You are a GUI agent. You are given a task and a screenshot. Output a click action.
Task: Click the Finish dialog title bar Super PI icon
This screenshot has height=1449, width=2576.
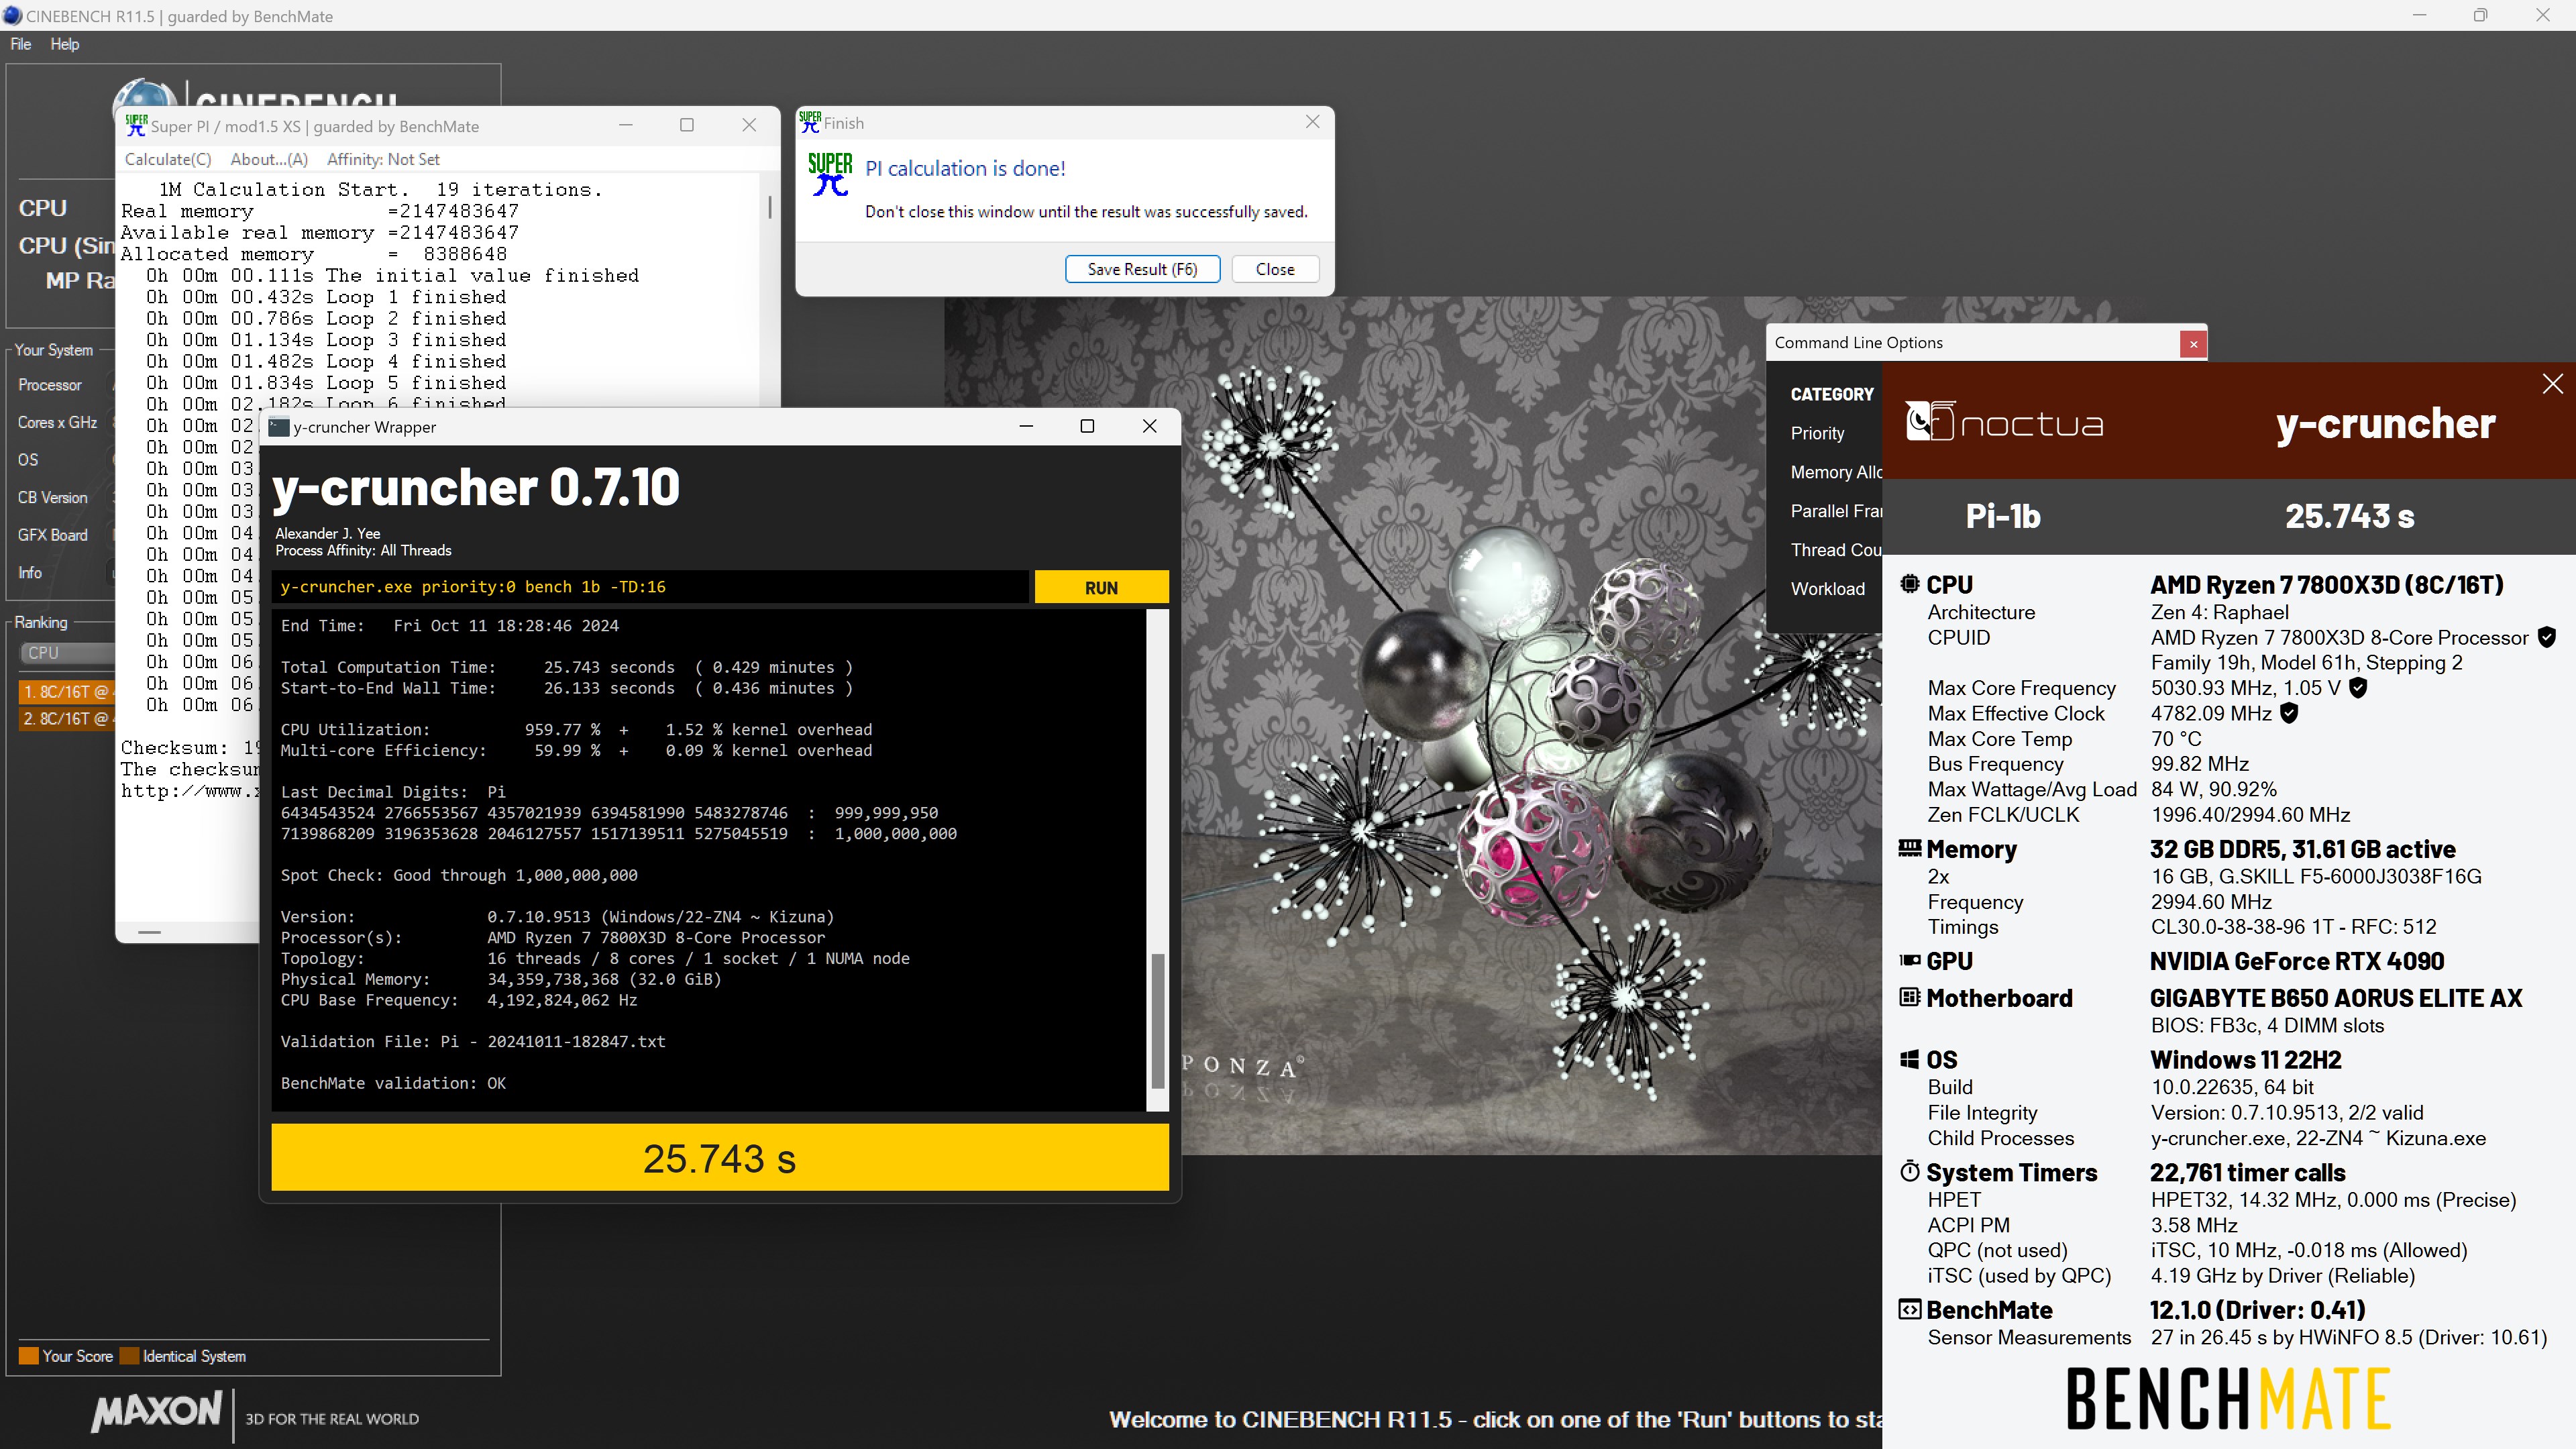click(x=810, y=122)
